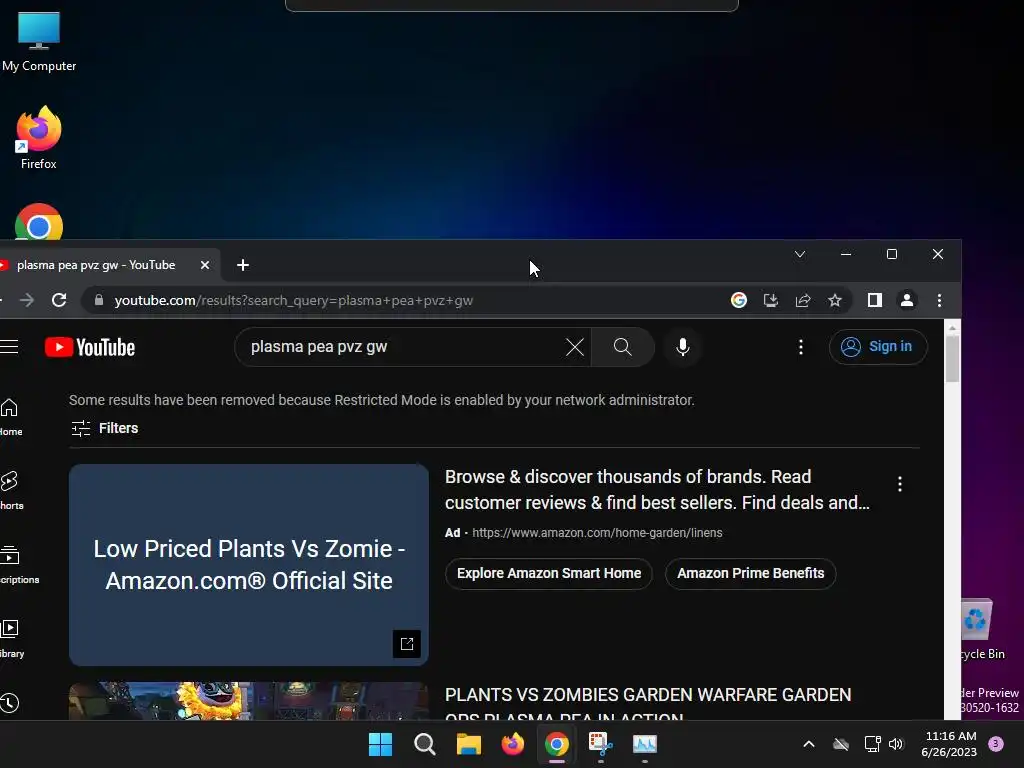Open the performance monitor app in the taskbar
Viewport: 1024px width, 768px height.
coord(645,744)
